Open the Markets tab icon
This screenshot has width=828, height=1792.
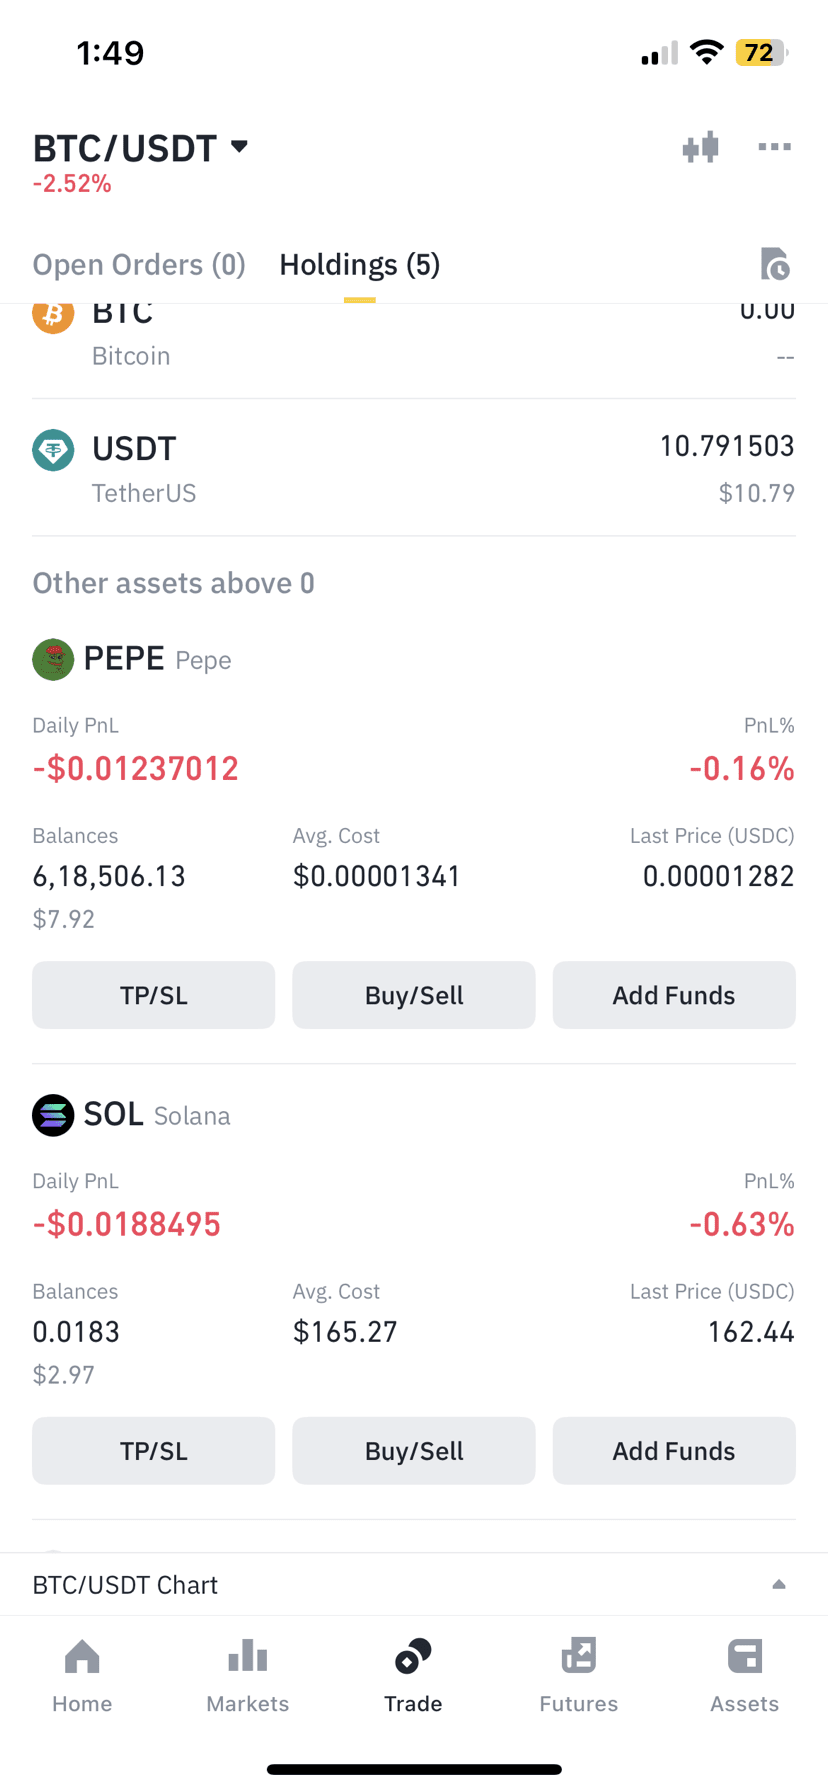[247, 1656]
